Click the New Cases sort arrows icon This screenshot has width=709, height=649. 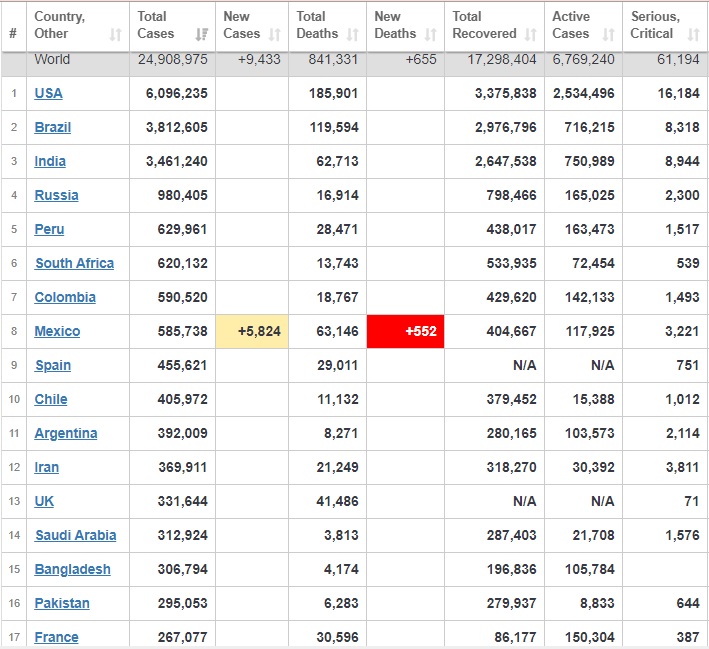(274, 35)
